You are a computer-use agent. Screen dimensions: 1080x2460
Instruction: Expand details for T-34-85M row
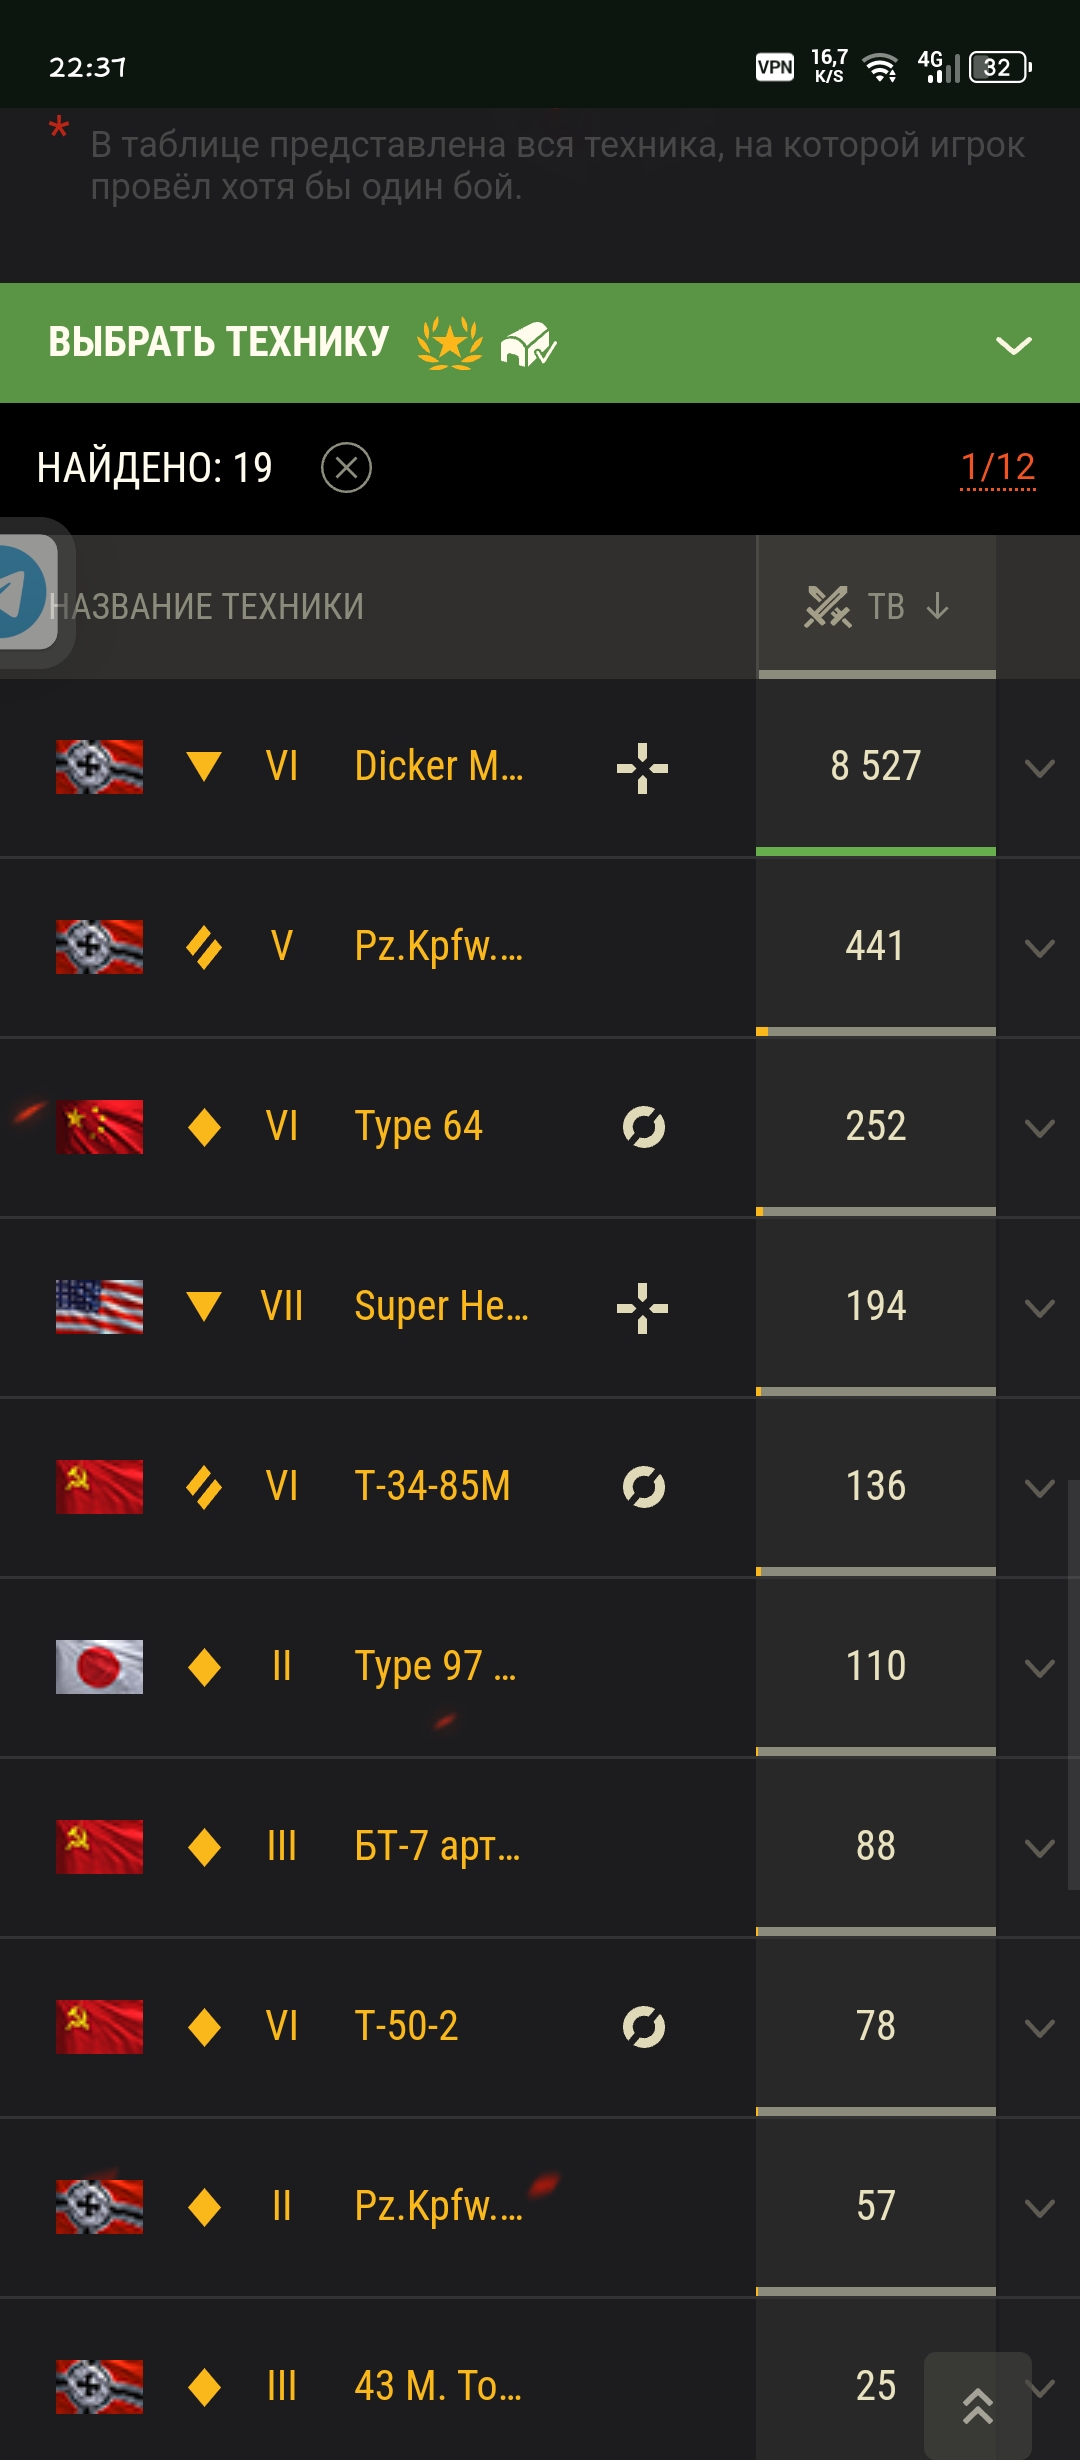click(x=1040, y=1488)
